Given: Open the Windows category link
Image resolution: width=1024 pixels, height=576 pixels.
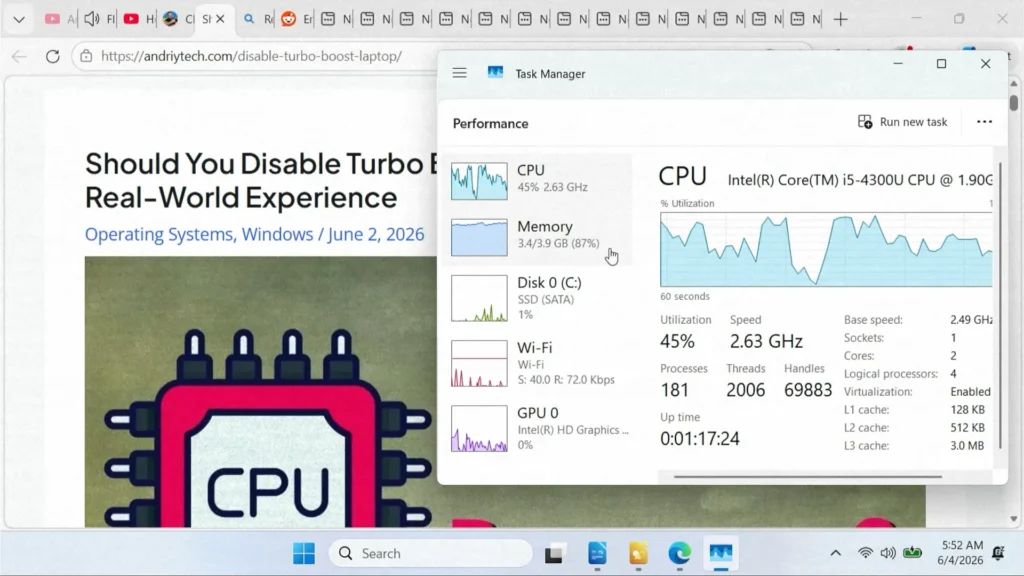Looking at the screenshot, I should 278,234.
